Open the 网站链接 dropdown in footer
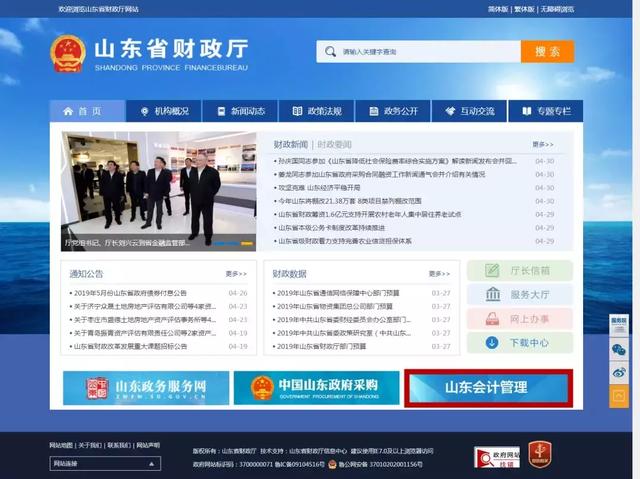Image resolution: width=640 pixels, height=479 pixels. pyautogui.click(x=105, y=463)
